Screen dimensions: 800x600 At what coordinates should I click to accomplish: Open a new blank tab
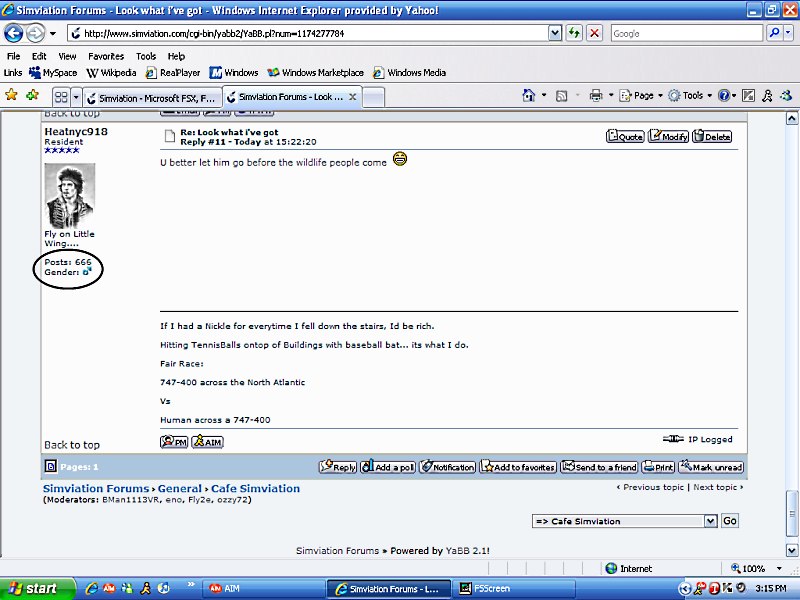(x=373, y=97)
